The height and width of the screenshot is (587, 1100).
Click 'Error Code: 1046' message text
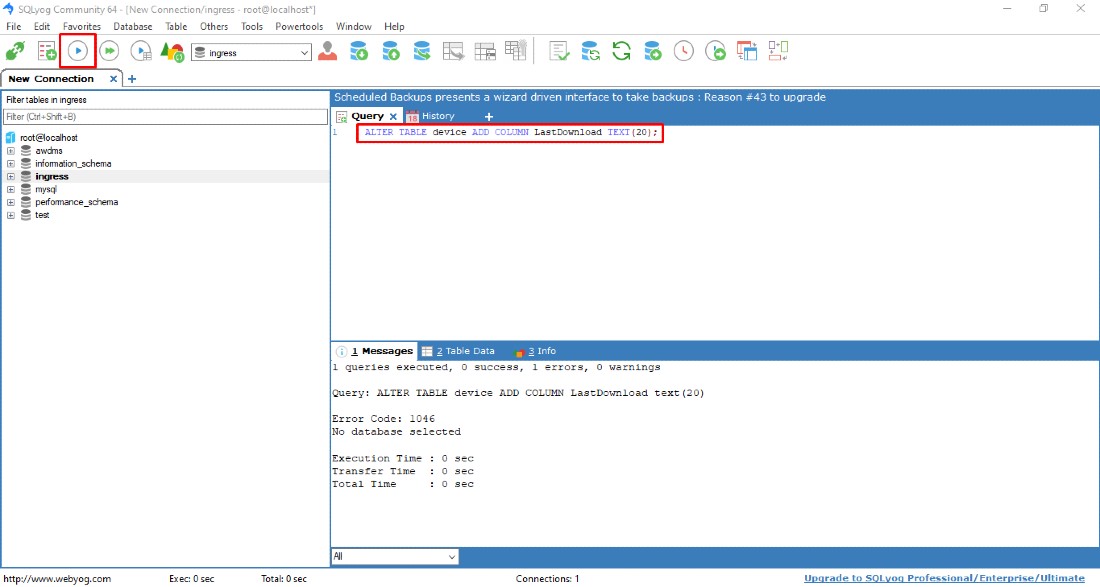pos(383,419)
